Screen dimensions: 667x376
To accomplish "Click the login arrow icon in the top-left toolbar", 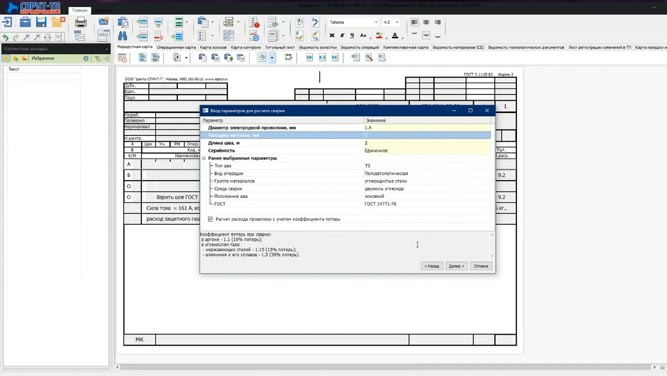I will [8, 22].
